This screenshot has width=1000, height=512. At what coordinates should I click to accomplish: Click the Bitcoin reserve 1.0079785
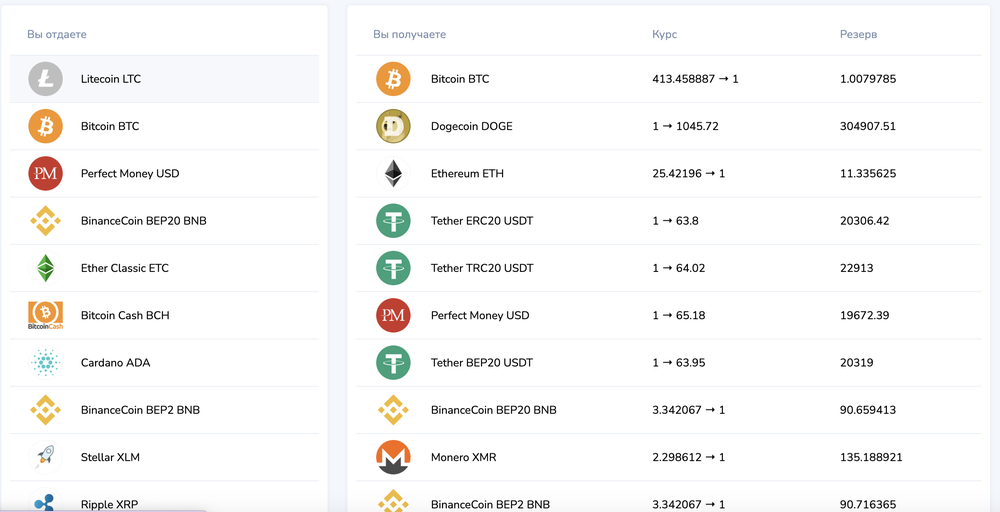(868, 79)
